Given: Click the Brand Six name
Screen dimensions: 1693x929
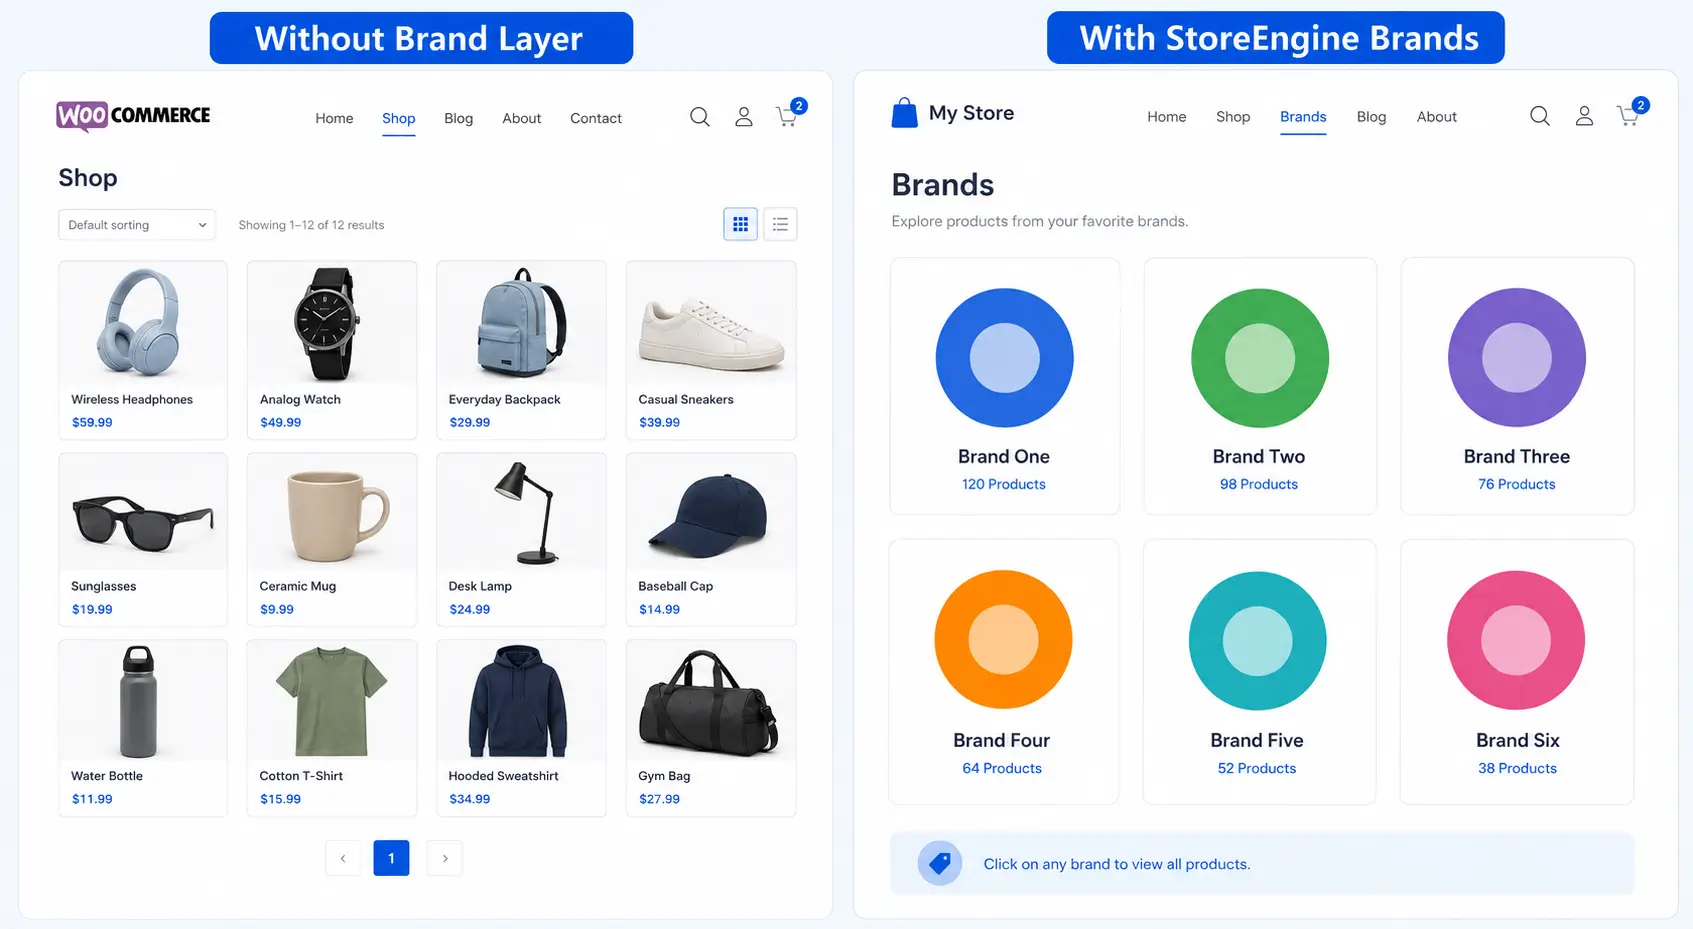Looking at the screenshot, I should (1518, 740).
